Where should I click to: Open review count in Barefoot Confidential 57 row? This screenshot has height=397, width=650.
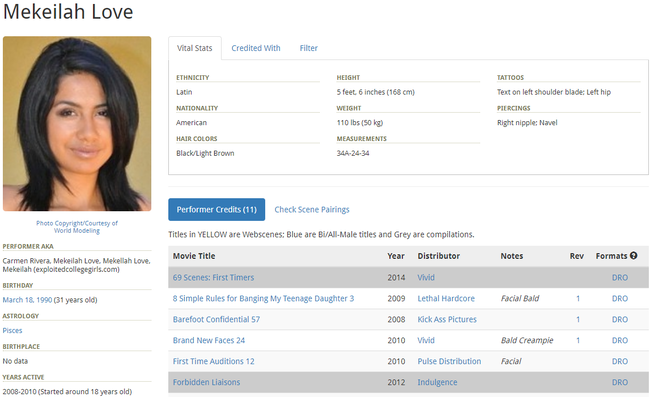click(578, 319)
